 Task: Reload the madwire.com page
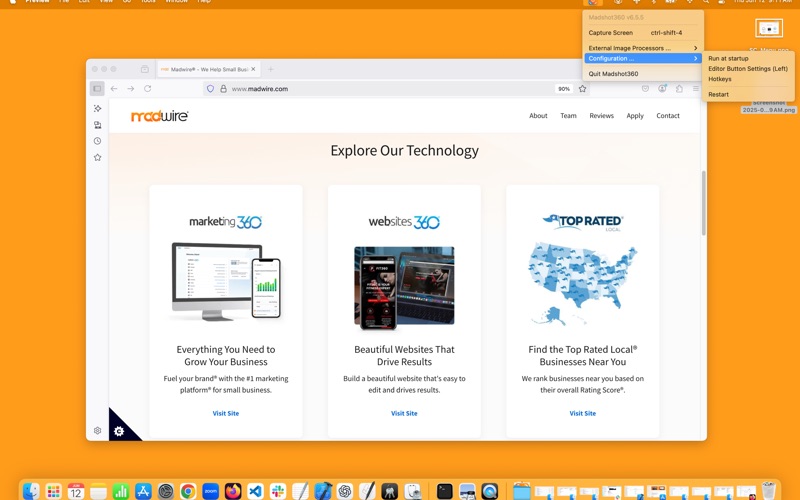(x=147, y=88)
